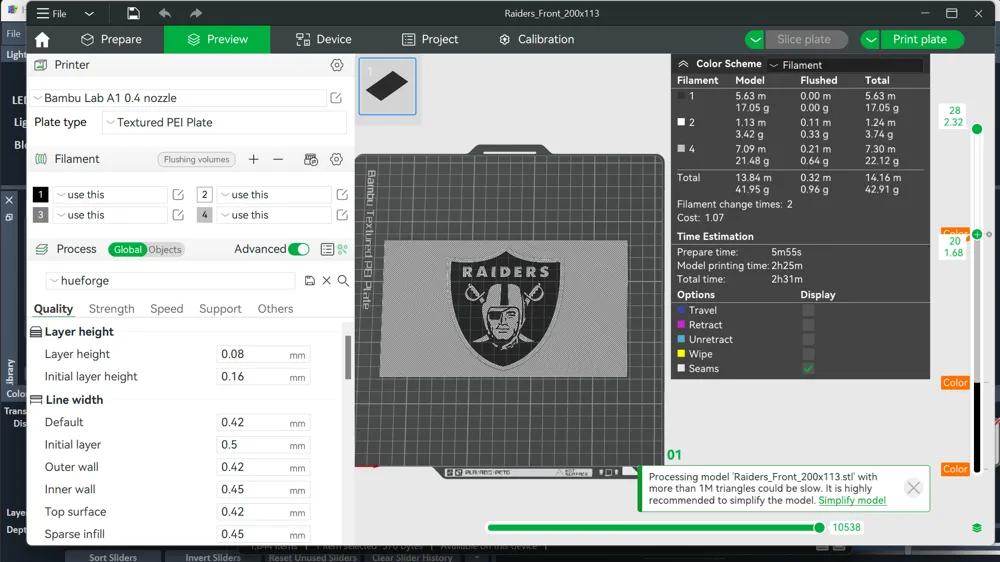Save the project with the disk icon

coord(133,13)
